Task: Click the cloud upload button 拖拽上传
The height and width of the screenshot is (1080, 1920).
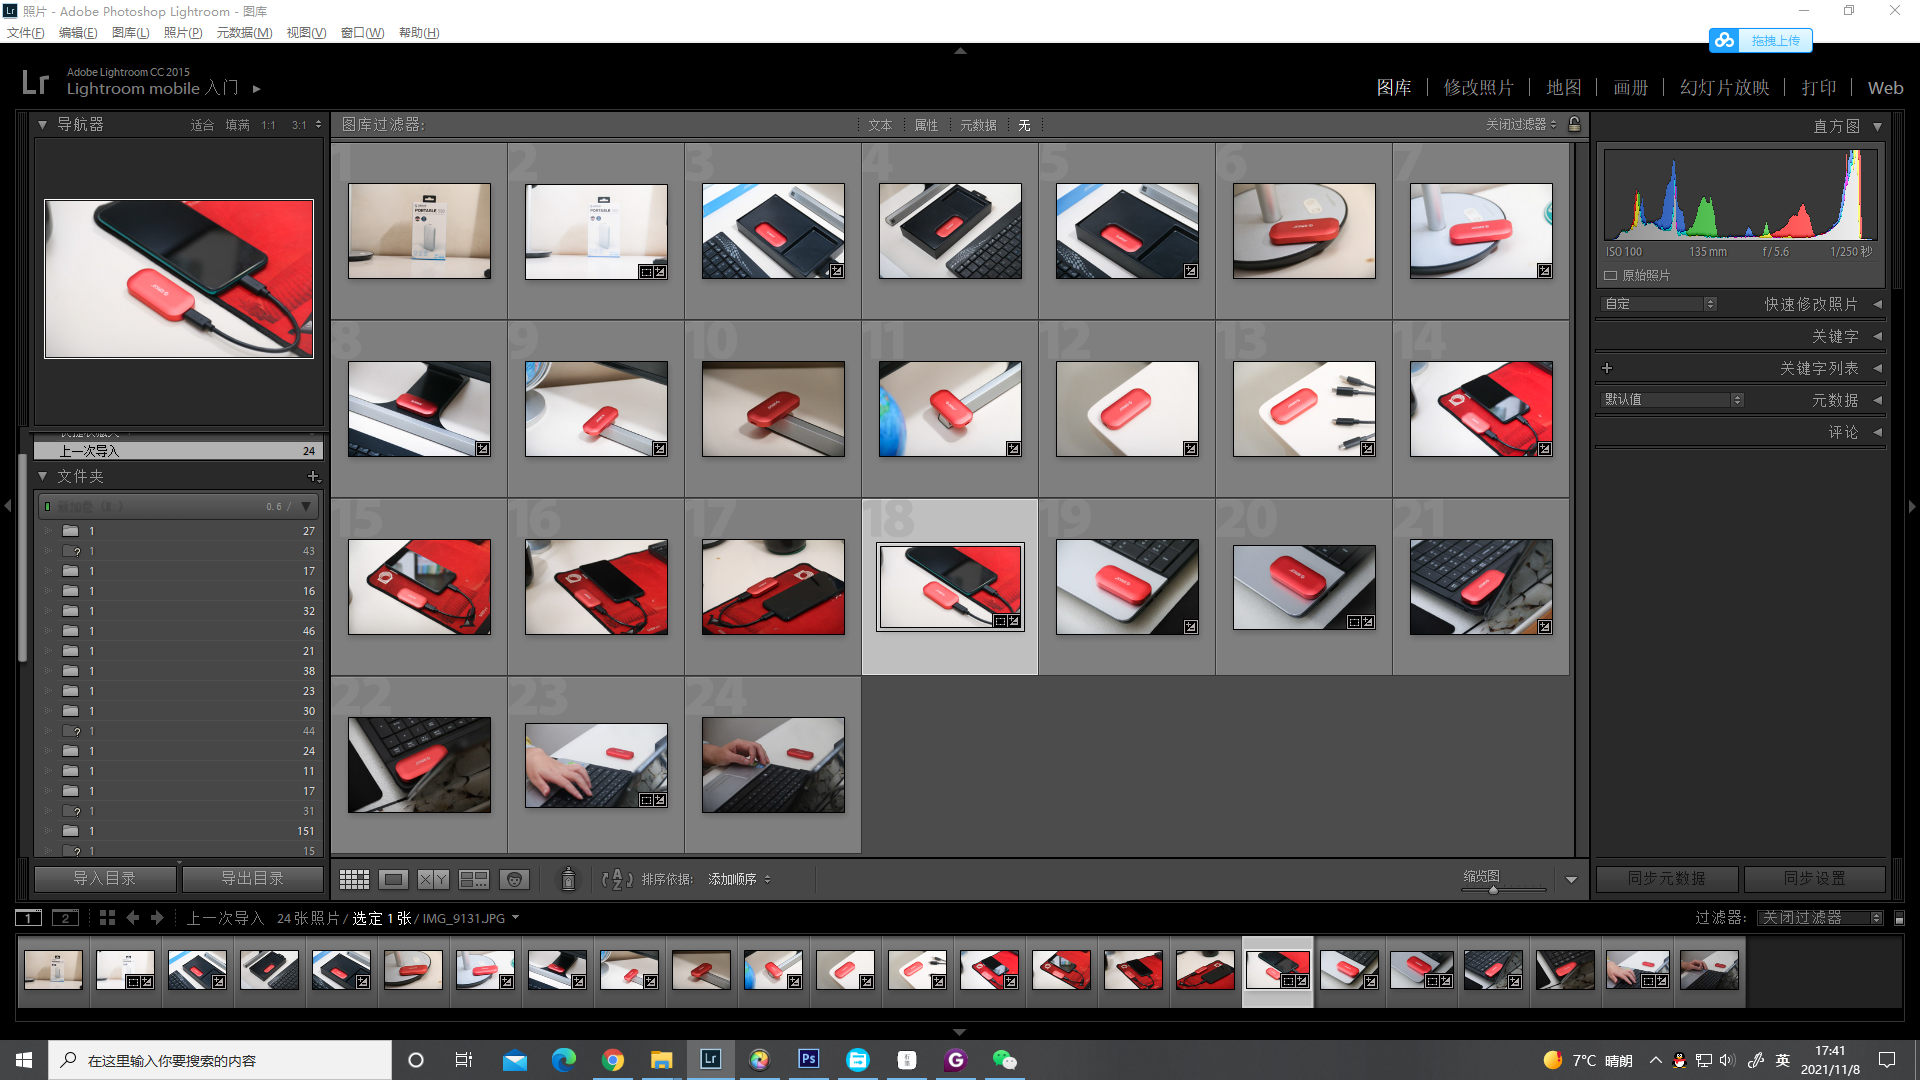Action: click(1760, 40)
